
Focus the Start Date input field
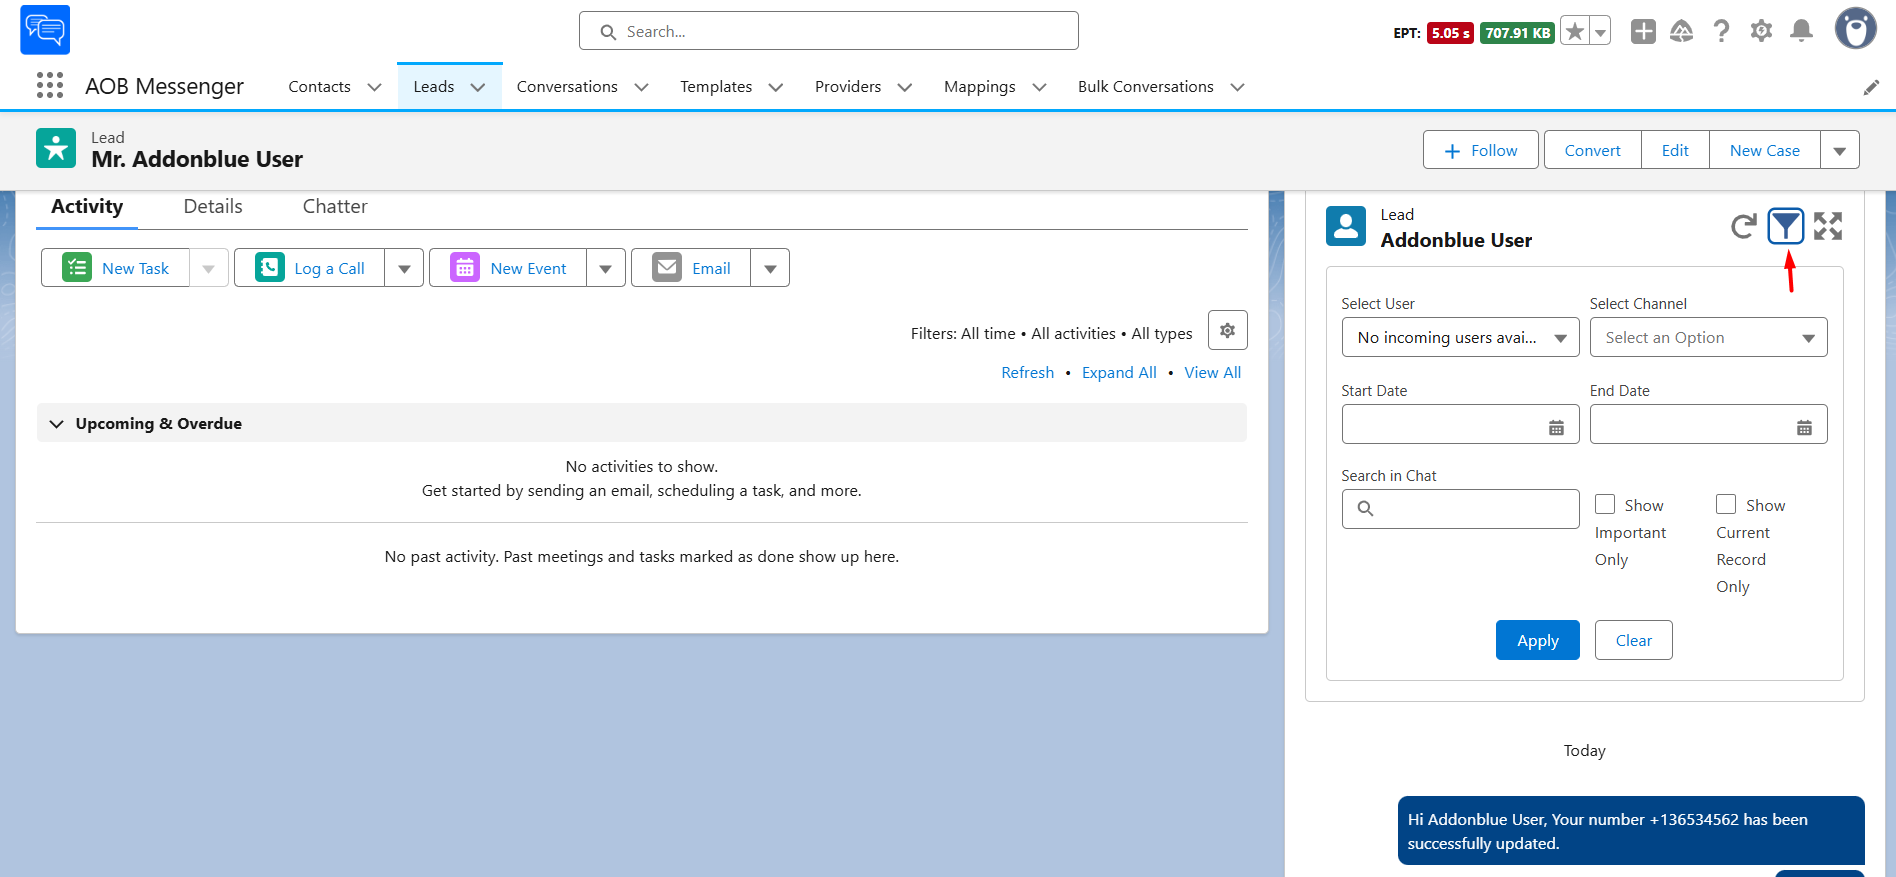point(1461,424)
